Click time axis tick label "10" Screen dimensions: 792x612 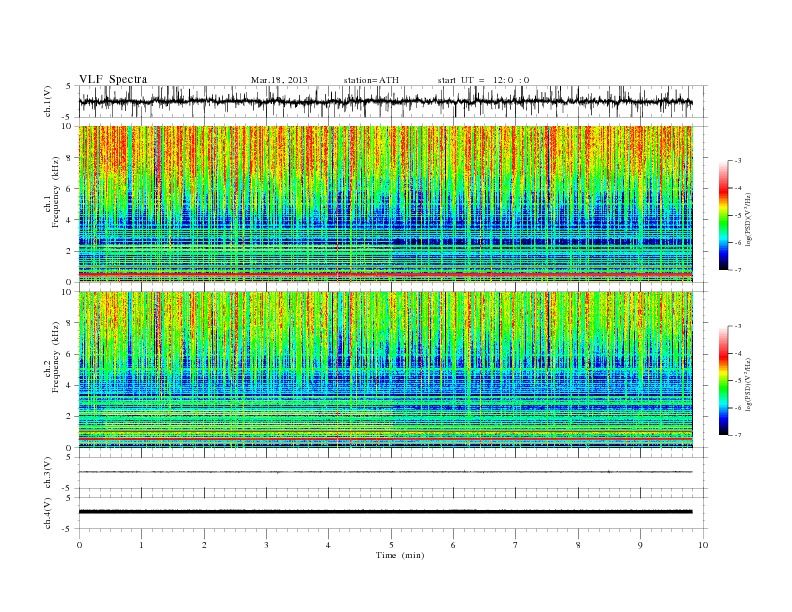[x=703, y=545]
